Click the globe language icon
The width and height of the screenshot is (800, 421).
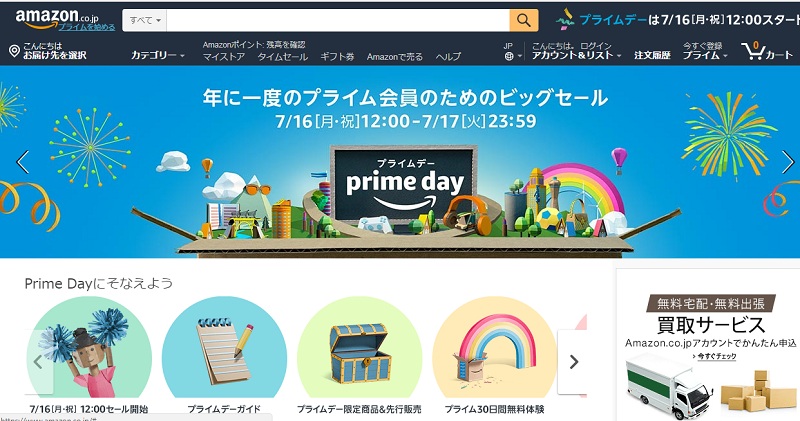pos(509,56)
